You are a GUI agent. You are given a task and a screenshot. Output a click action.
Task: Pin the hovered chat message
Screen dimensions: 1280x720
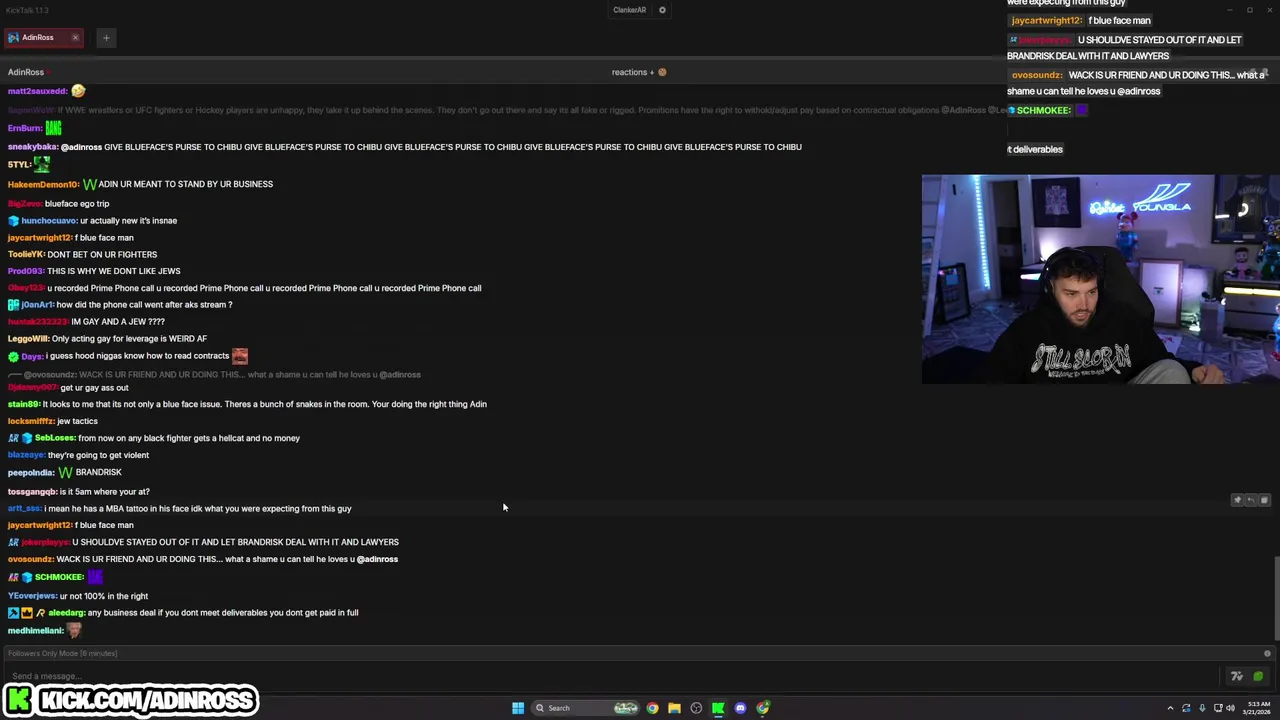tap(1237, 500)
